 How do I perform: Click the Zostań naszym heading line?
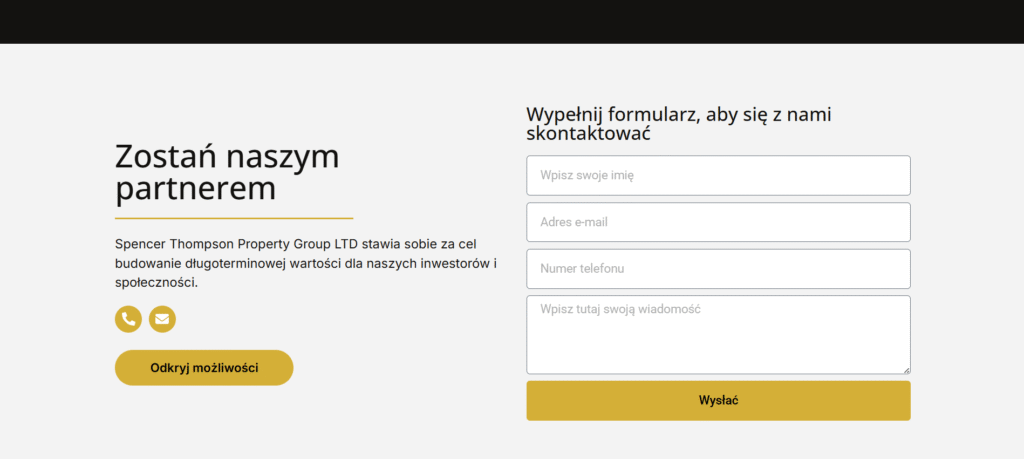click(x=227, y=157)
